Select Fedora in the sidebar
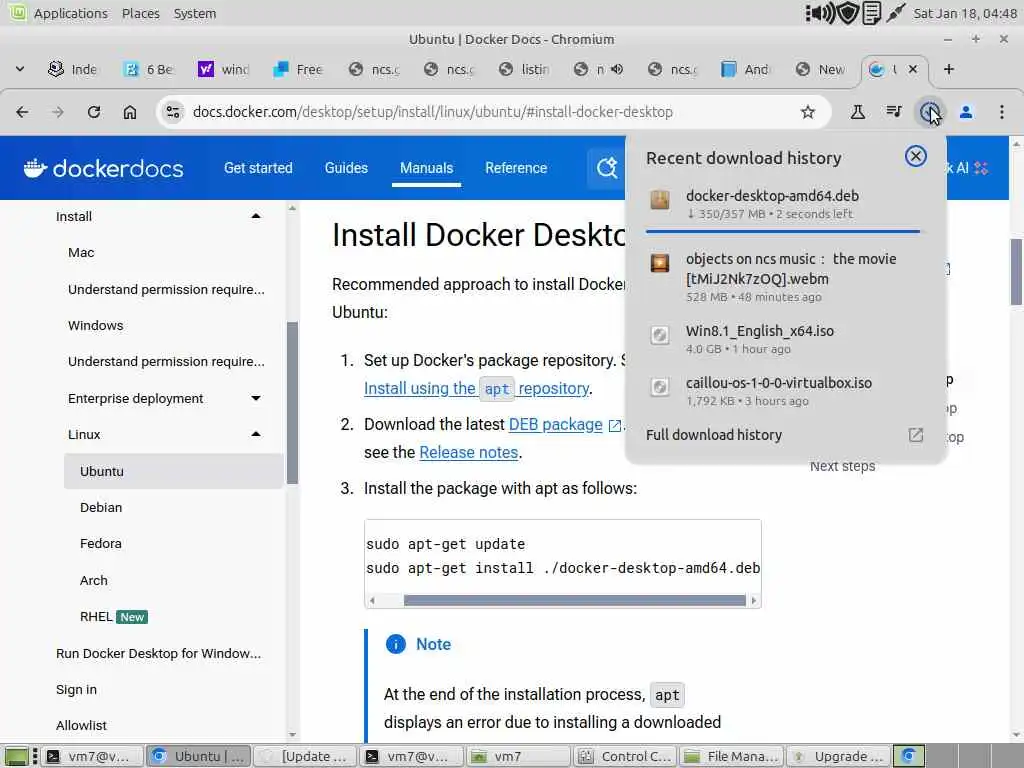The image size is (1024, 768). tap(101, 543)
